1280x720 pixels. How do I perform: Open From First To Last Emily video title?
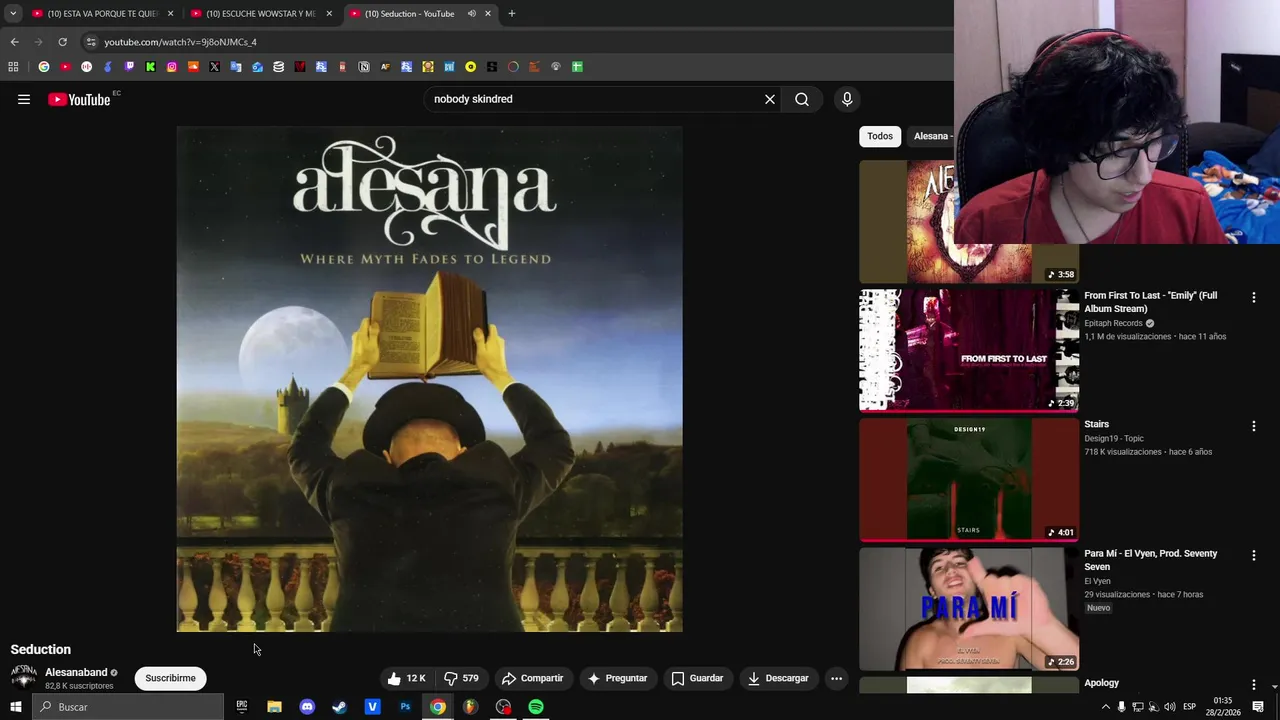click(x=1151, y=302)
